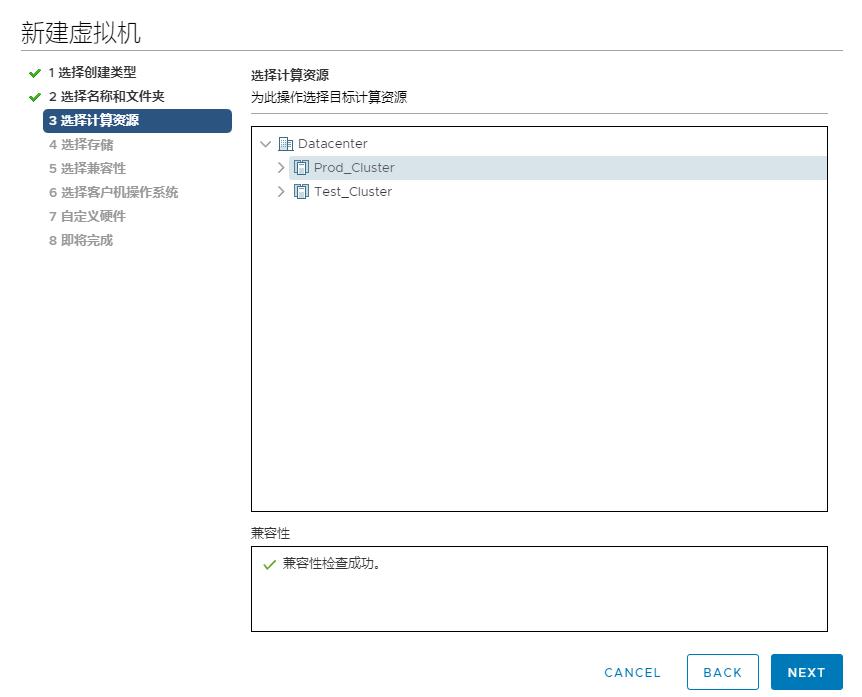Screen dimensions: 862x697
Task: Click the Datacenter building icon
Action: tap(286, 143)
